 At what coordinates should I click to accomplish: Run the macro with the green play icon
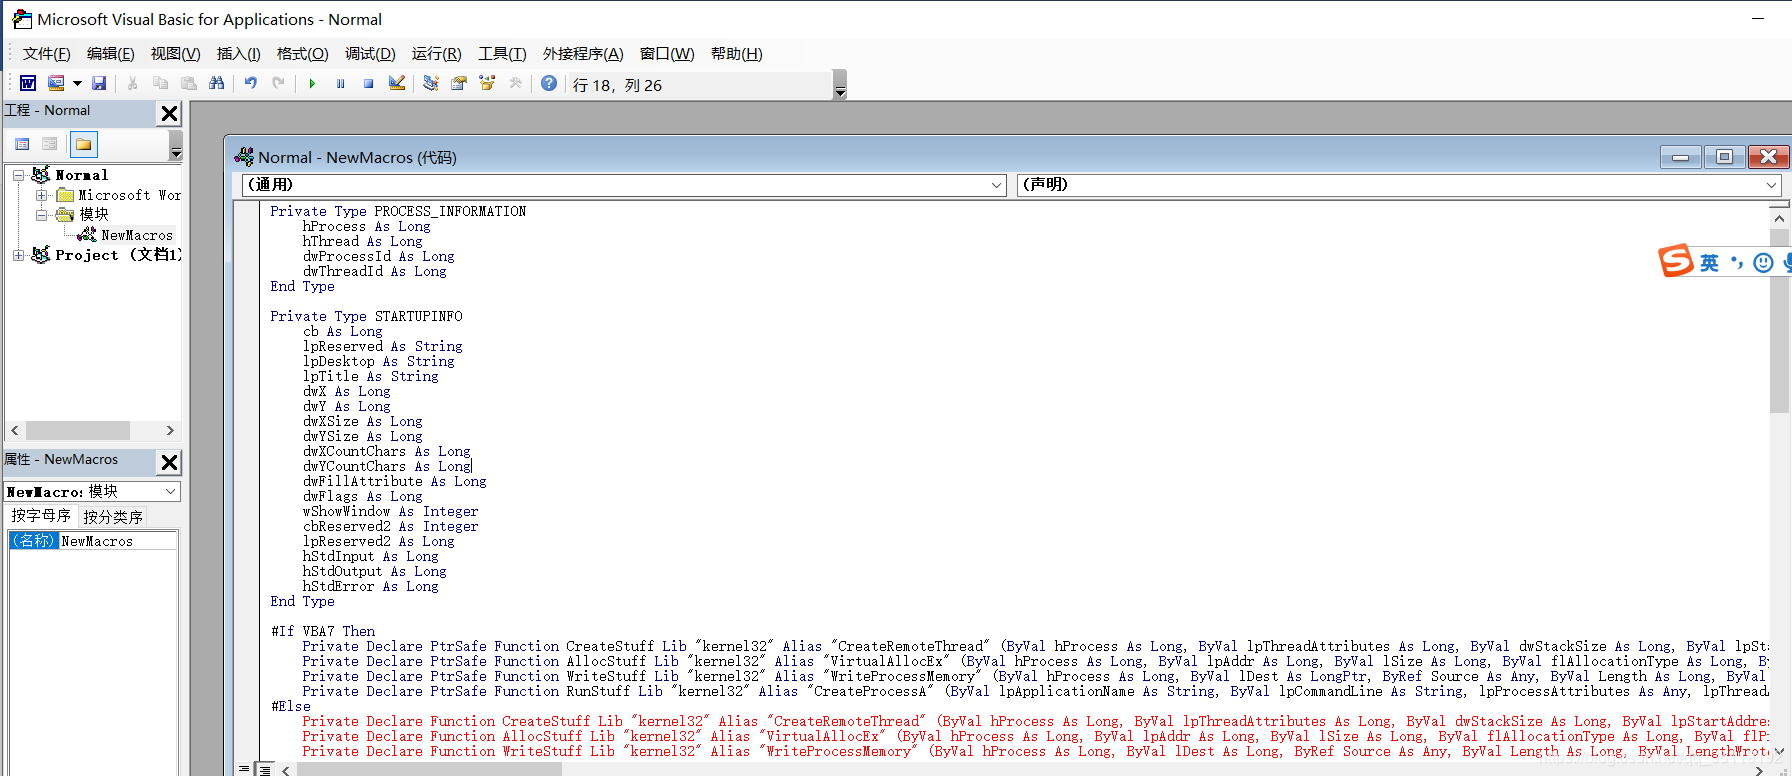312,84
